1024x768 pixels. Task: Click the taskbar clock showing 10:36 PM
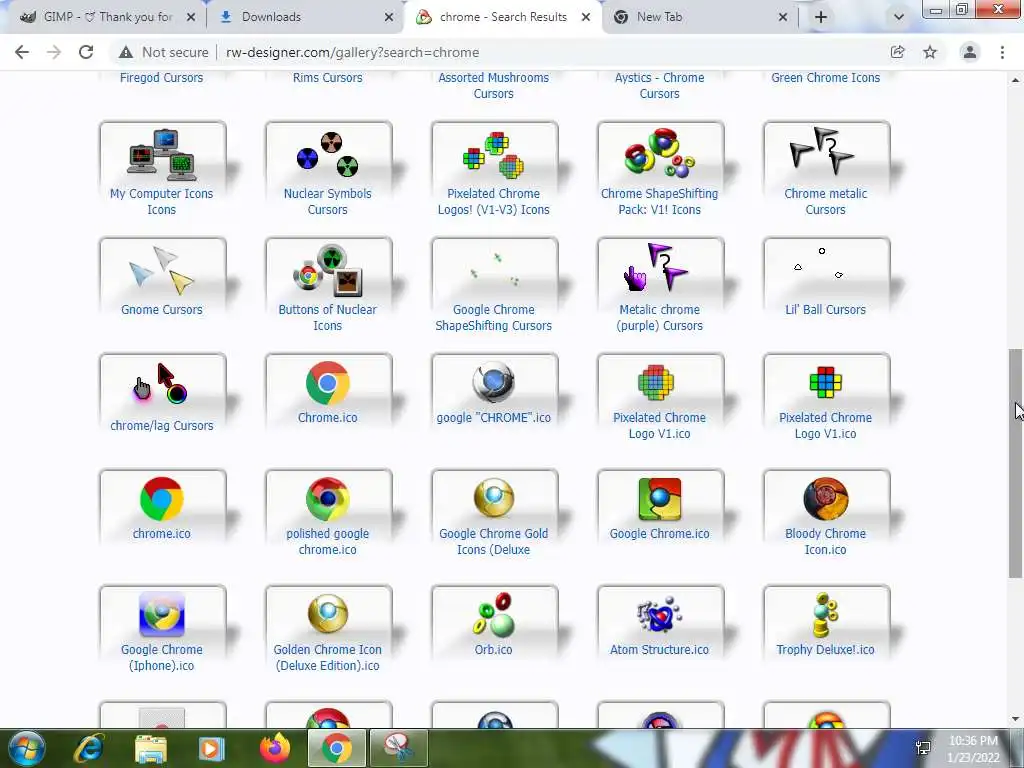(974, 748)
